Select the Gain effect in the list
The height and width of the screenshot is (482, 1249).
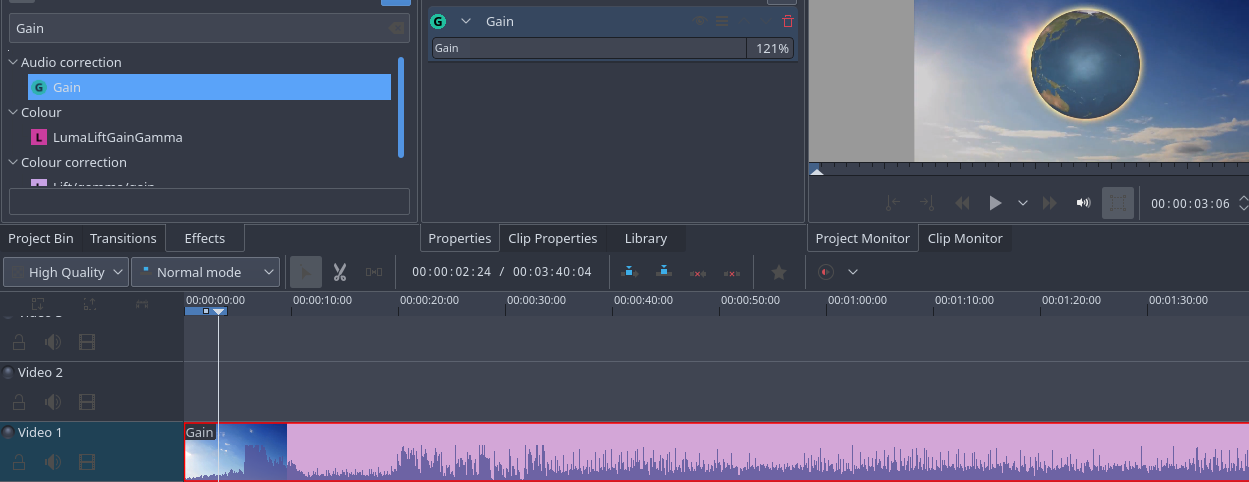(x=210, y=87)
